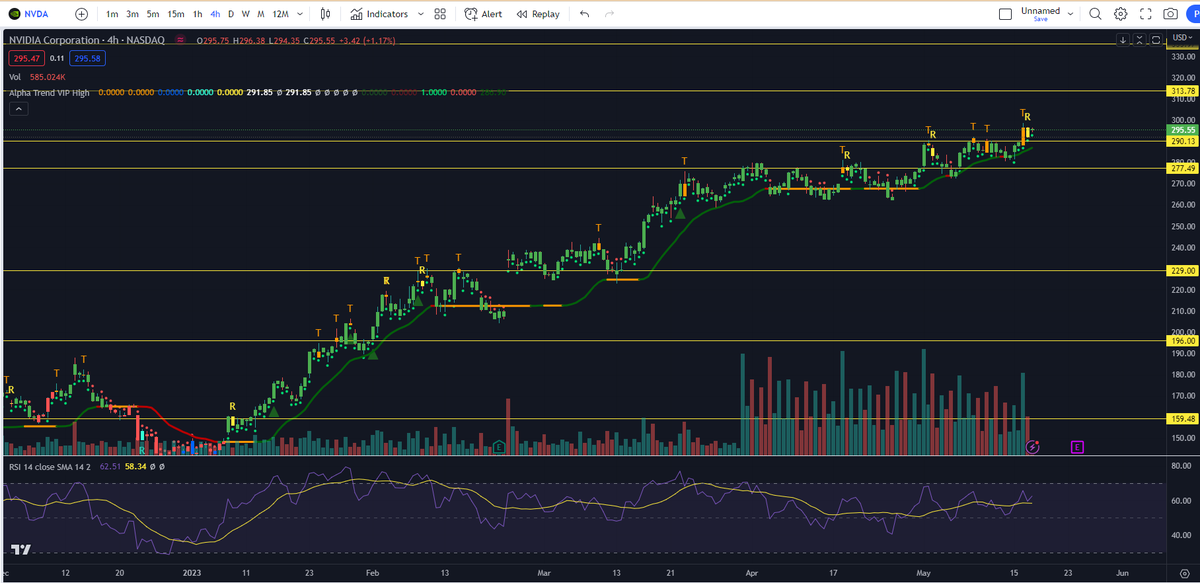Click the green E earnings marker

click(498, 446)
